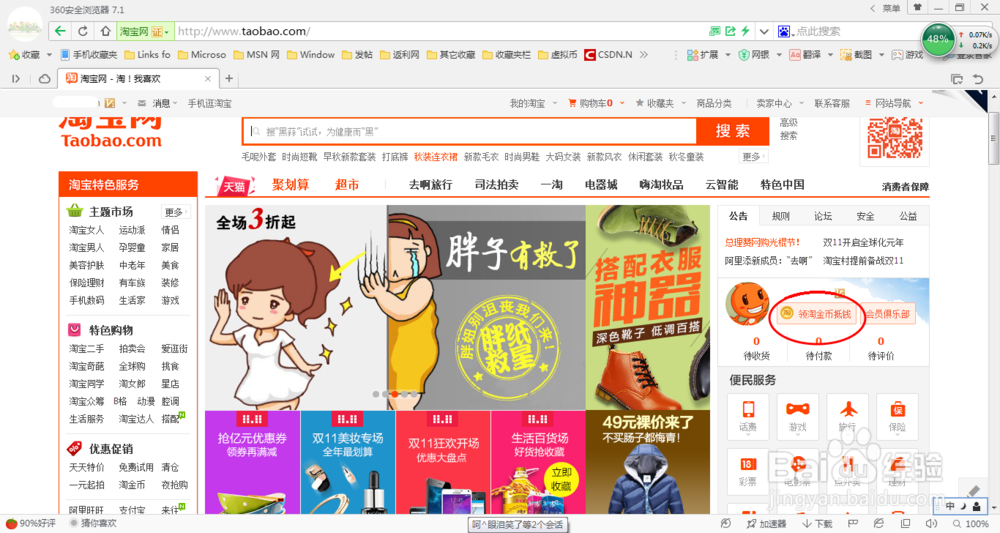The height and width of the screenshot is (533, 1000).
Task: Open the 手机收藏夹 phone bookmark
Action: coord(89,55)
